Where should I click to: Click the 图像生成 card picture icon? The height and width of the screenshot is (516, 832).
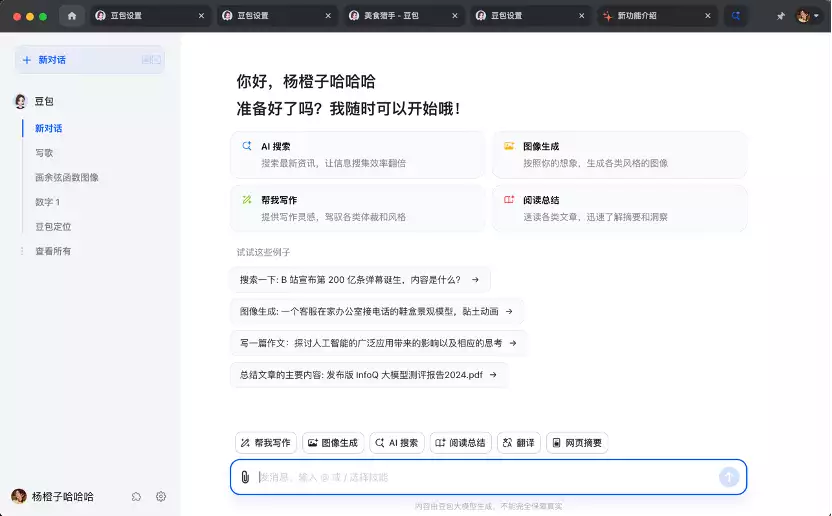point(509,146)
